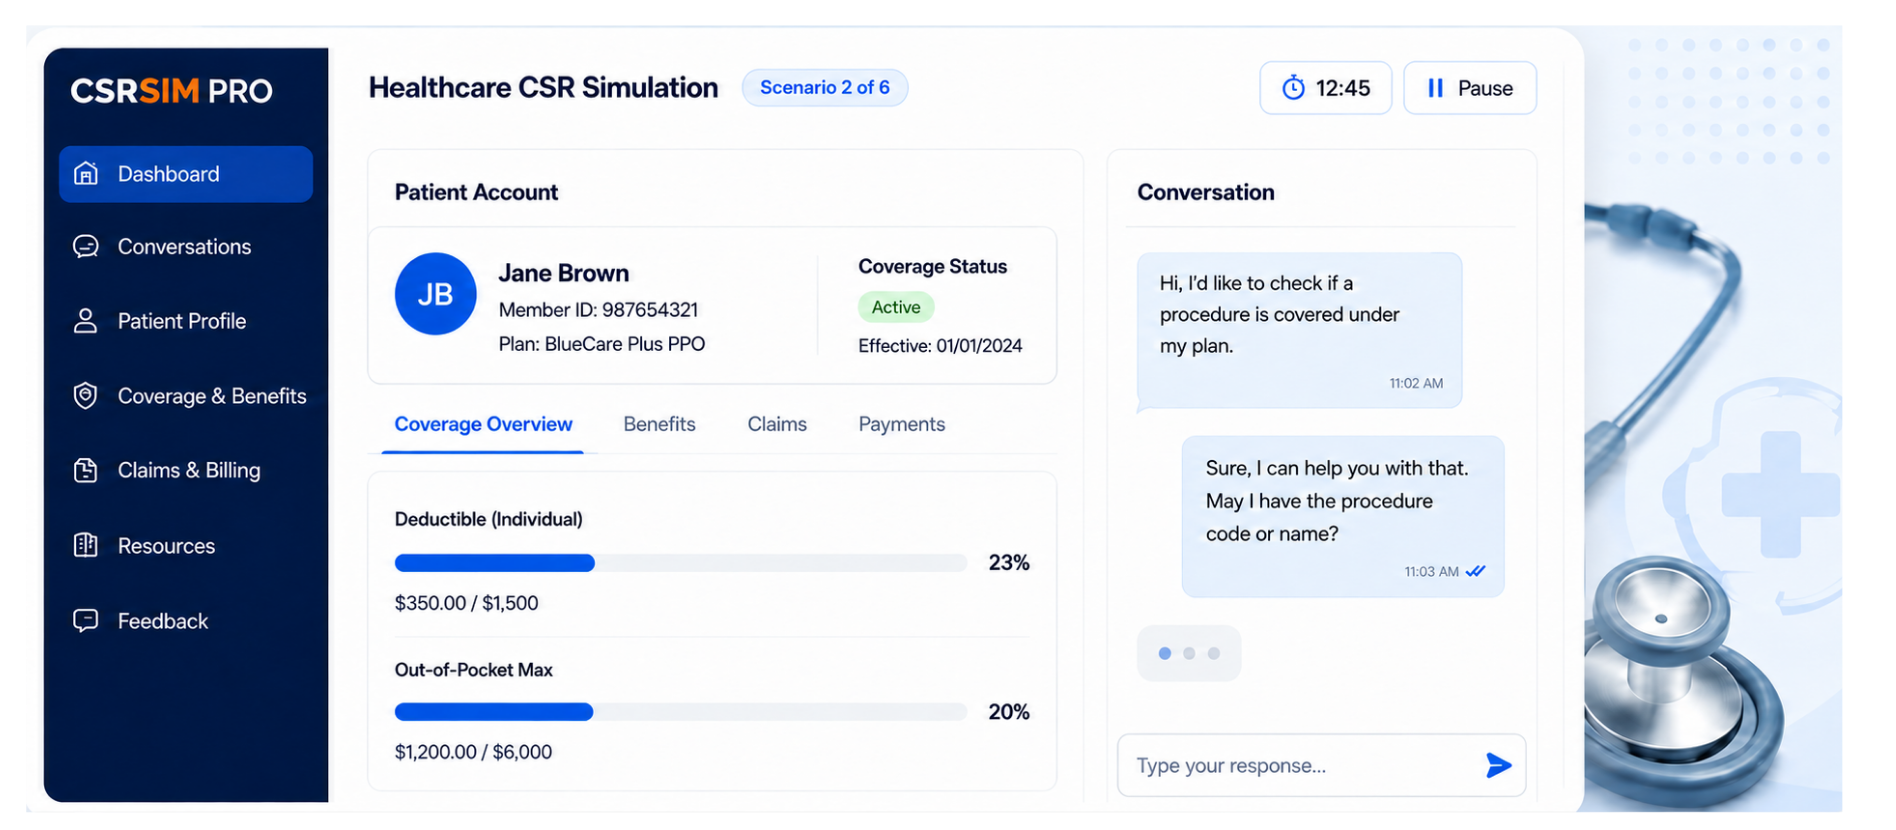Click the pause bars icon

pos(1435,88)
